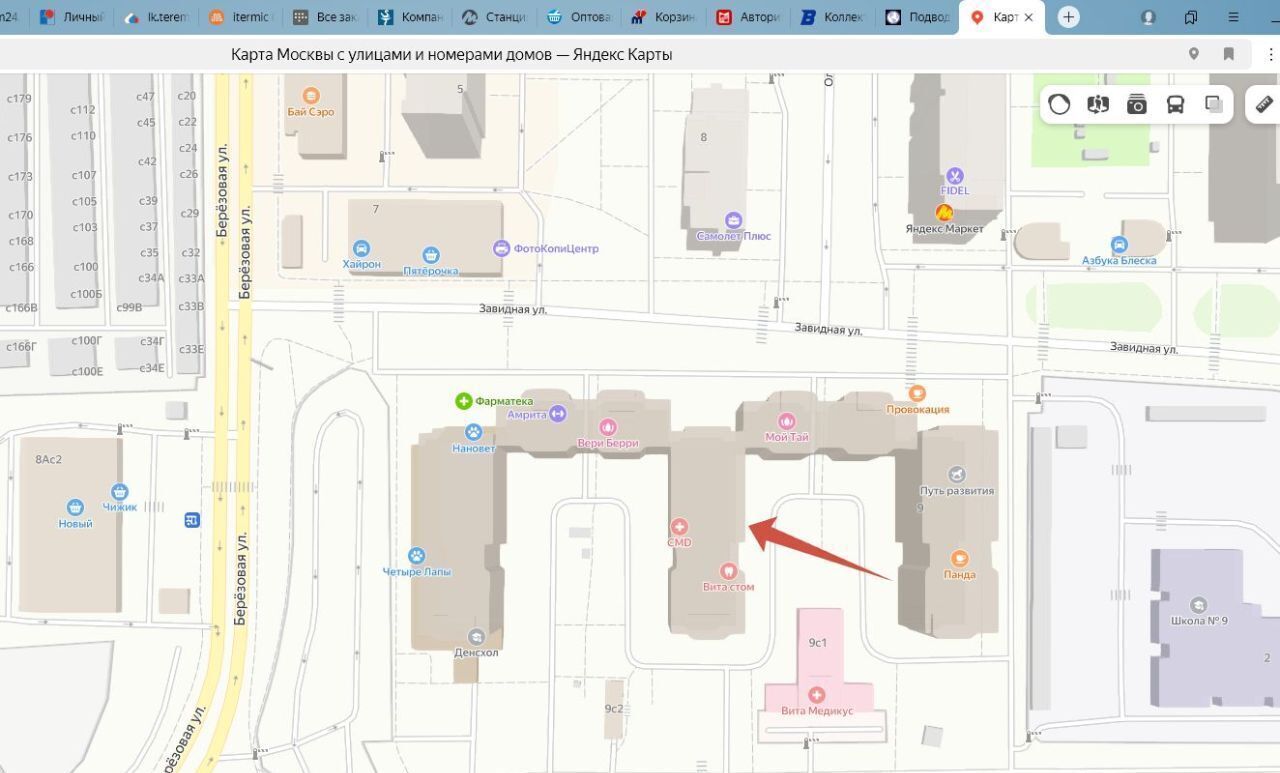Image resolution: width=1280 pixels, height=773 pixels.
Task: Open the Все зак browser tab
Action: [326, 17]
